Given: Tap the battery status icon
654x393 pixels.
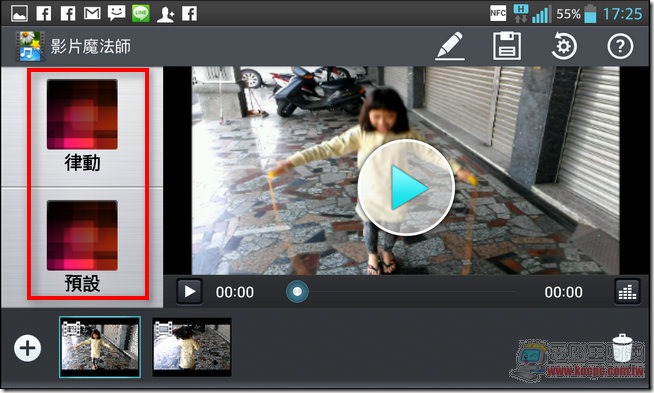Looking at the screenshot, I should click(x=590, y=13).
